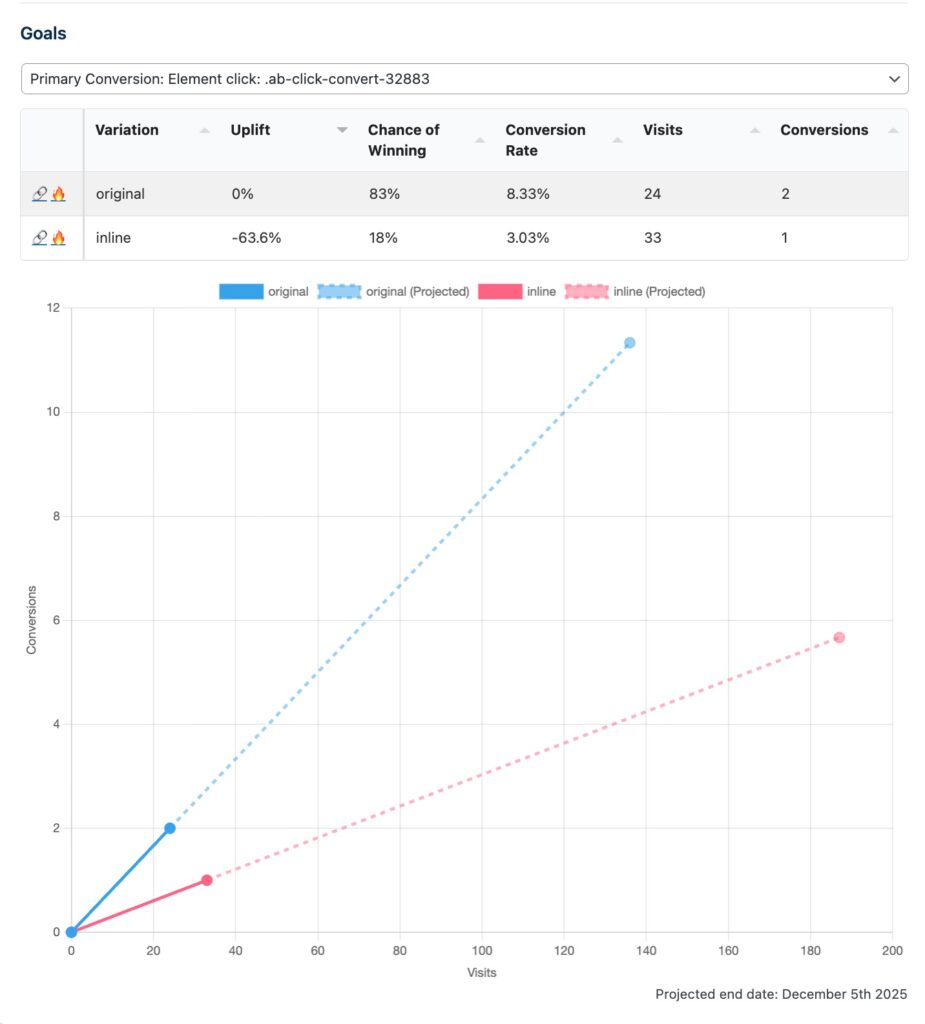Click the original projected endpoint on chart
925x1024 pixels.
click(629, 343)
